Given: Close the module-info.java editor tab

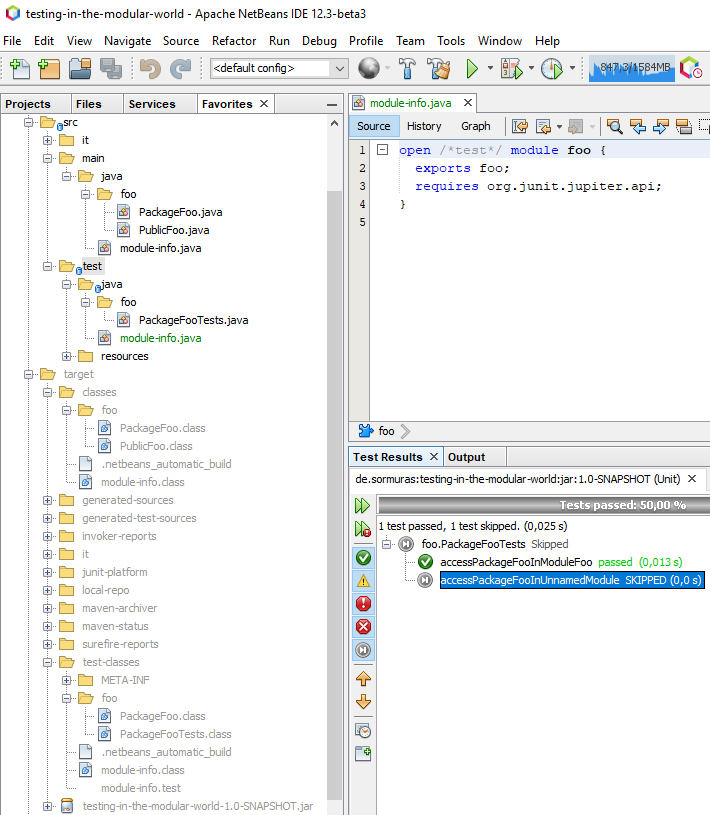Looking at the screenshot, I should [468, 103].
